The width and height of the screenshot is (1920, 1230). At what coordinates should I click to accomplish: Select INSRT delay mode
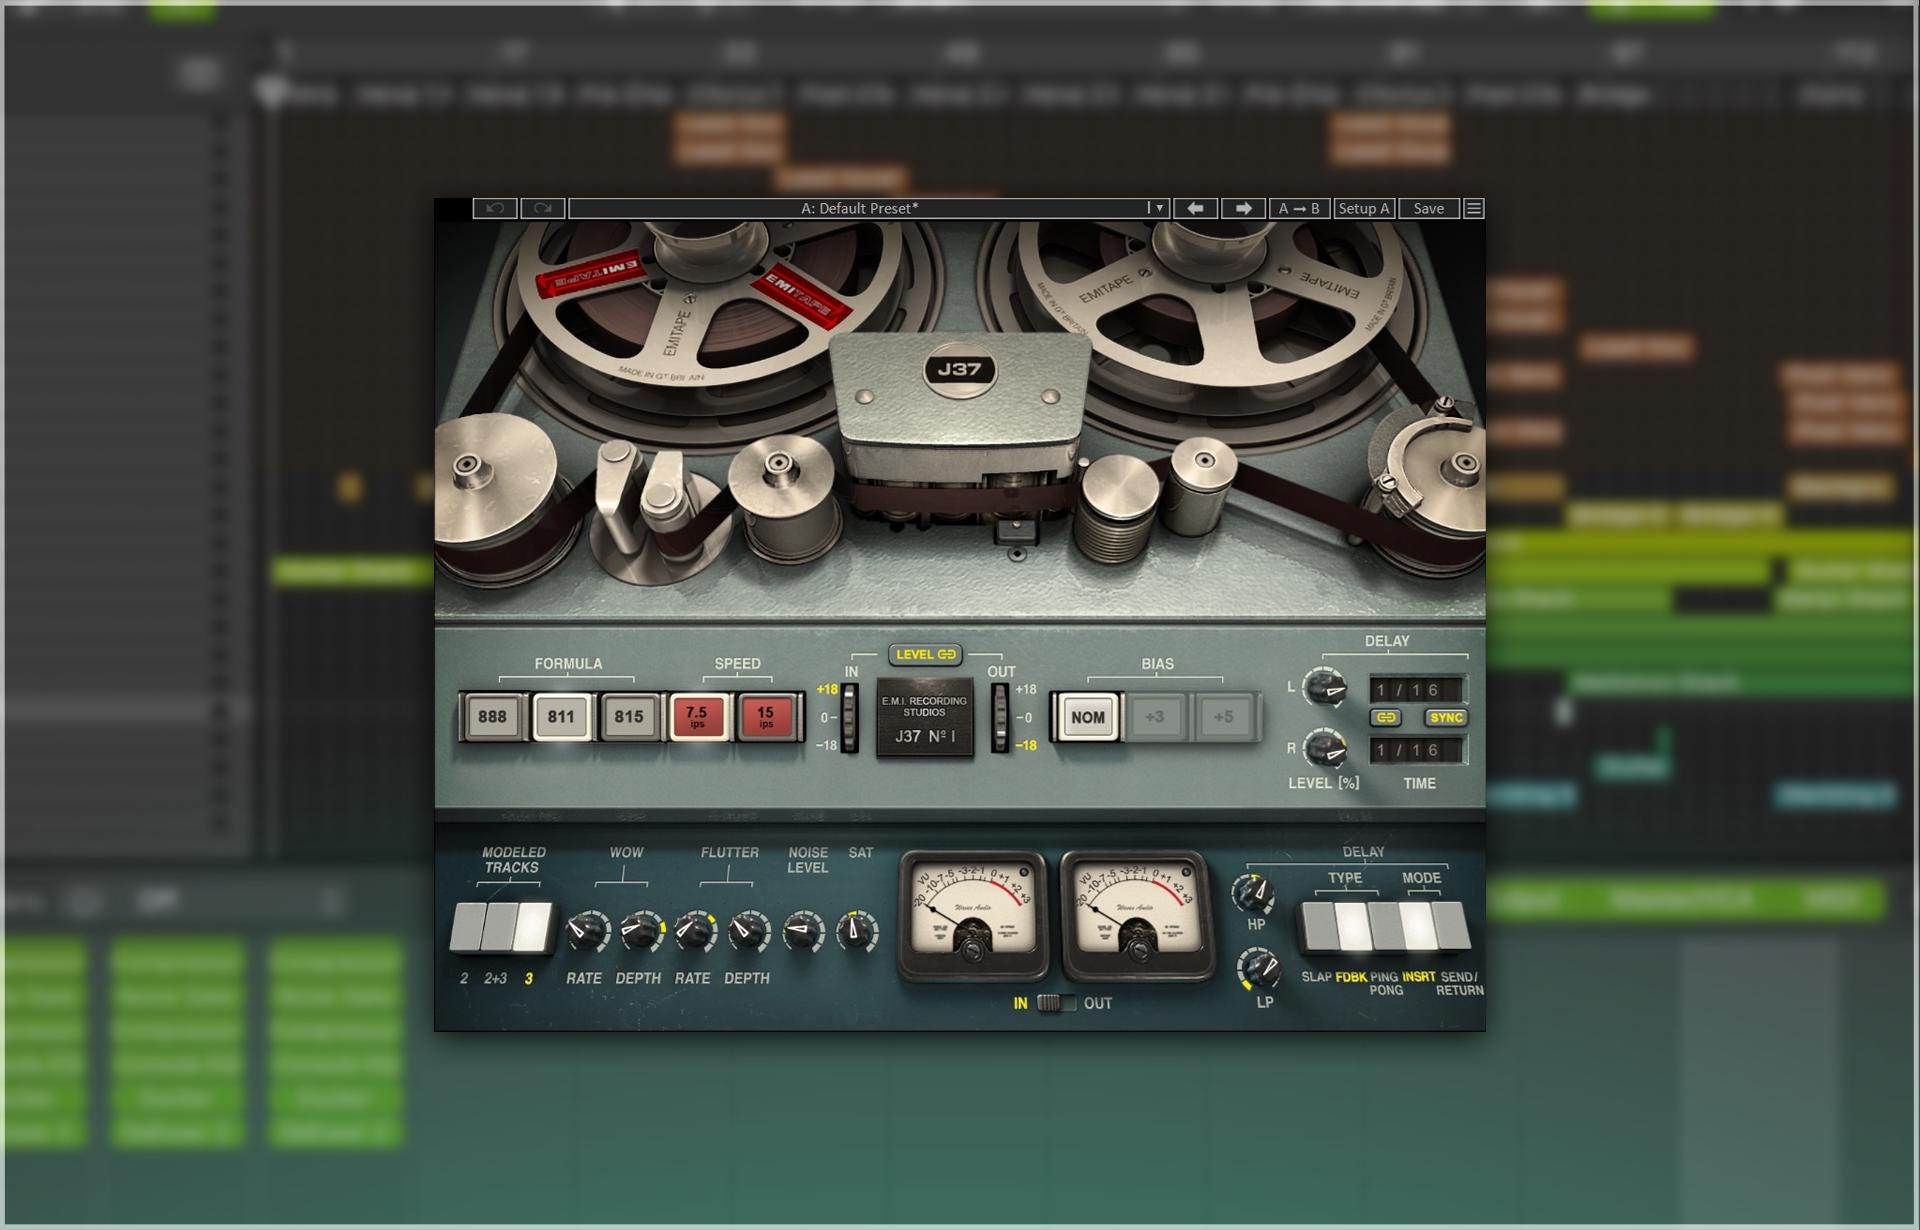pyautogui.click(x=1418, y=927)
